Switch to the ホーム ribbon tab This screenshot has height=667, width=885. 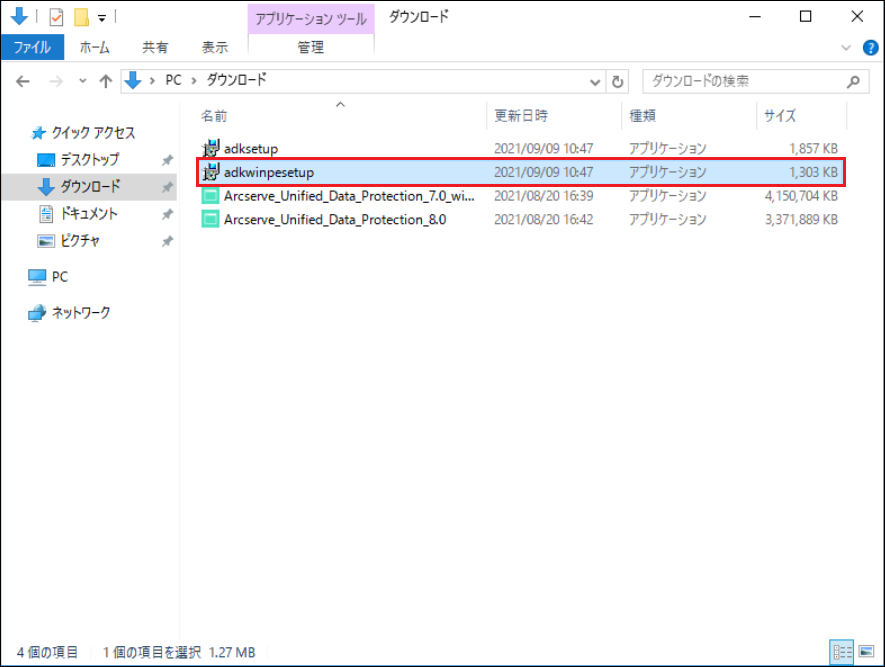tap(94, 47)
